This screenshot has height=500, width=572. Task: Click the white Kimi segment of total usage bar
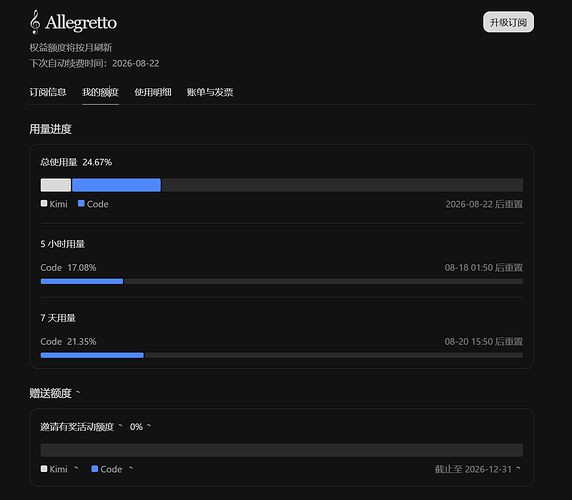click(56, 185)
